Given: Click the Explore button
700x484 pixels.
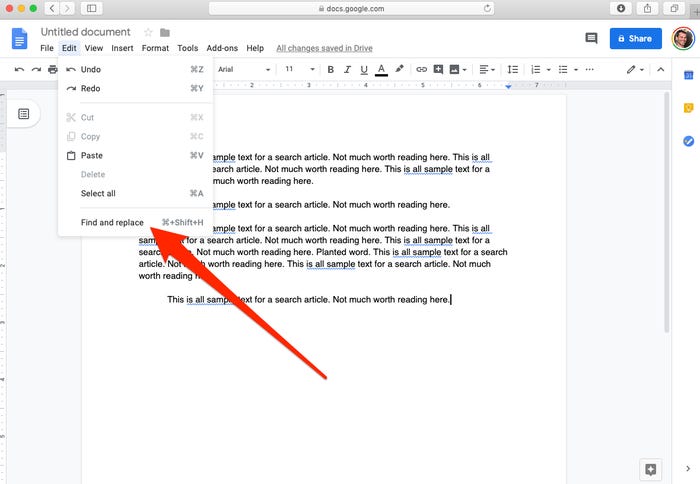Looking at the screenshot, I should pyautogui.click(x=650, y=469).
